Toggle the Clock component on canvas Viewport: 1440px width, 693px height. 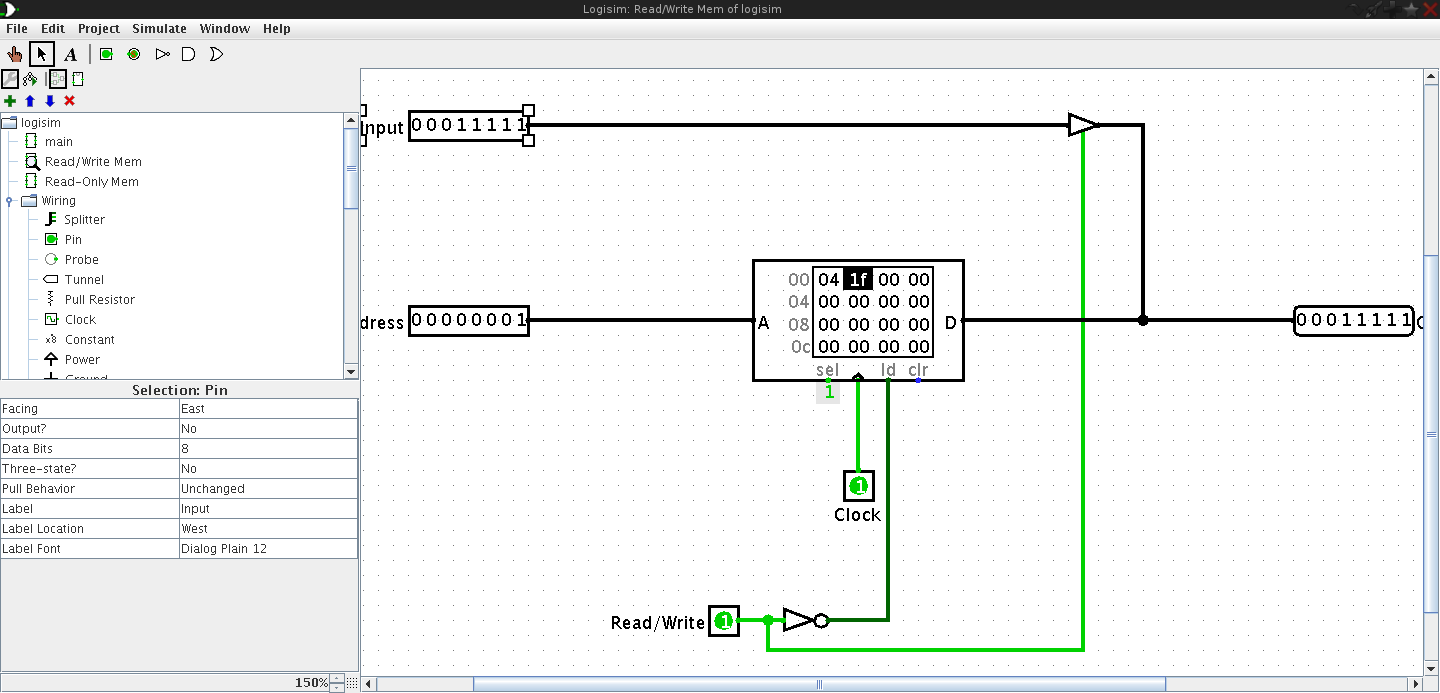[858, 486]
